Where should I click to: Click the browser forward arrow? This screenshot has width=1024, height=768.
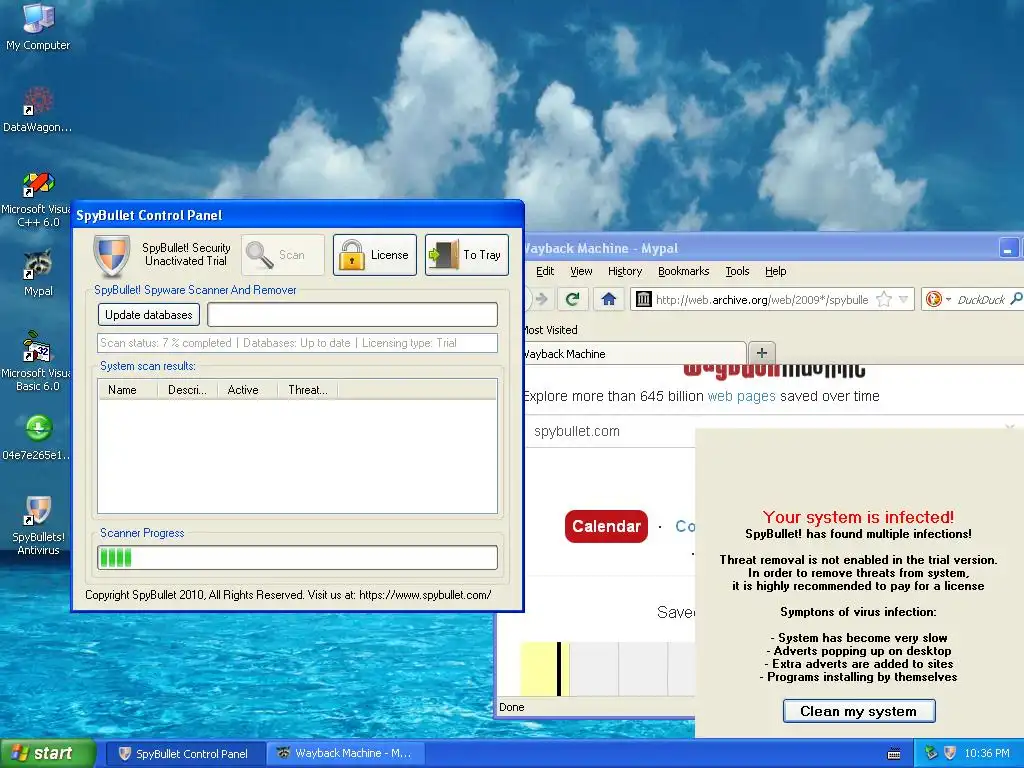(x=541, y=299)
